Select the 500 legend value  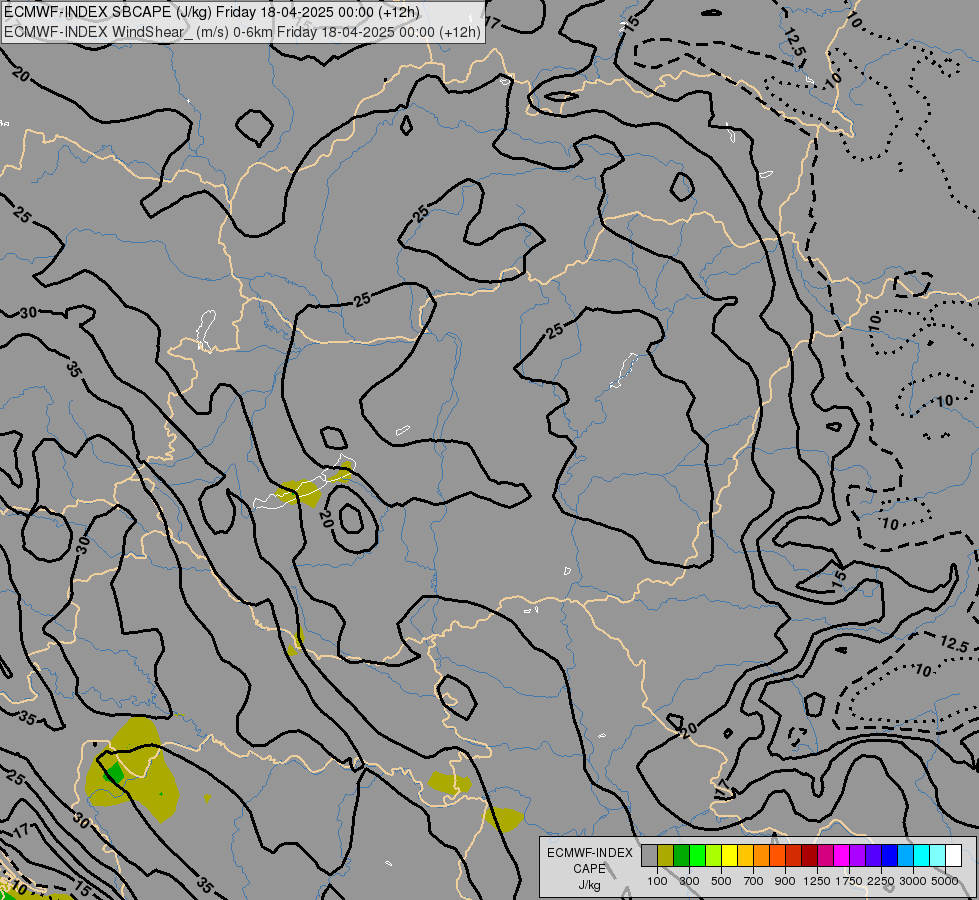[x=721, y=881]
